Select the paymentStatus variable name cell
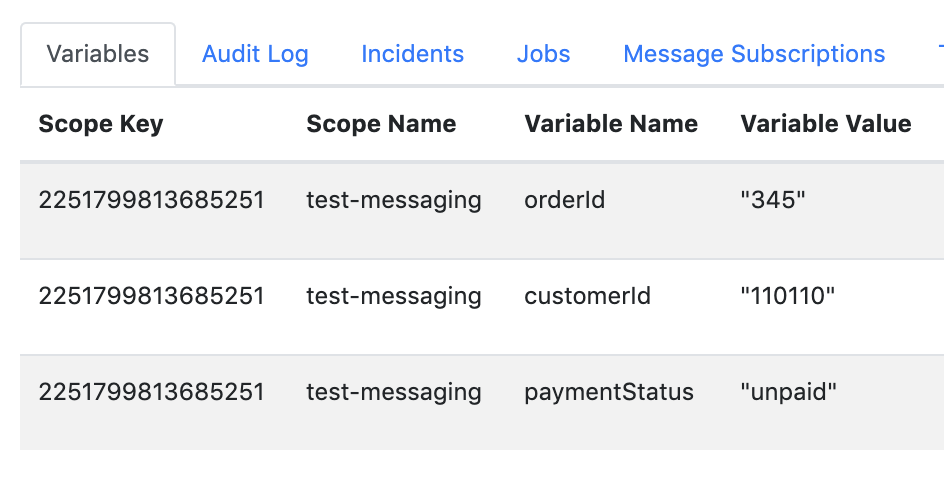This screenshot has height=502, width=944. [x=609, y=392]
